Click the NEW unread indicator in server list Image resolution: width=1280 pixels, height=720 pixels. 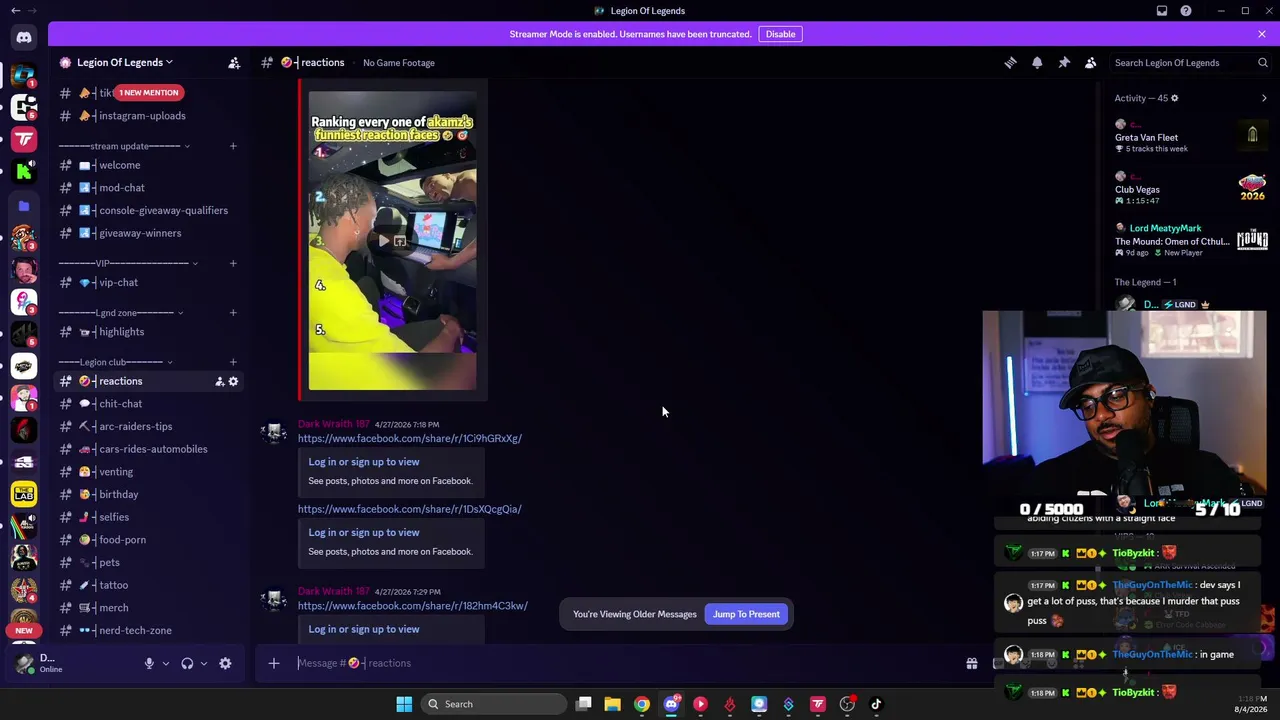[24, 631]
